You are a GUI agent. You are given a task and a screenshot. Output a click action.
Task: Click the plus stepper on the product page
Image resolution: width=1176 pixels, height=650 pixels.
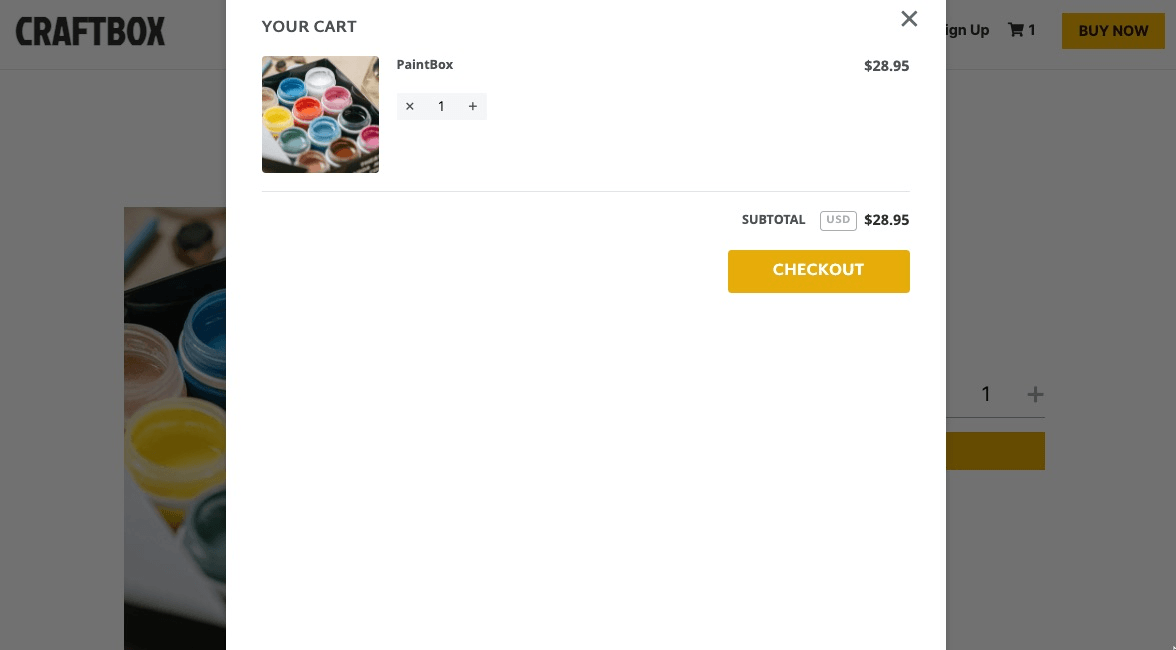(x=1035, y=394)
